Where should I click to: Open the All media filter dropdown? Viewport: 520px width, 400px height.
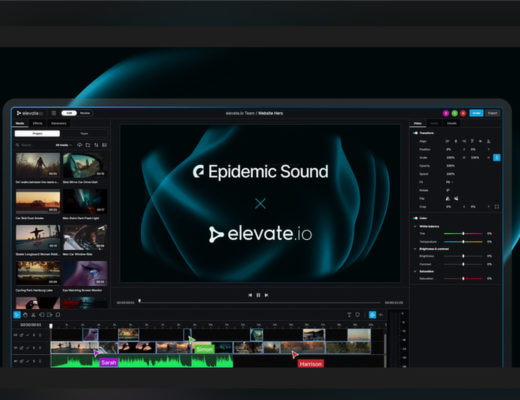tap(63, 145)
